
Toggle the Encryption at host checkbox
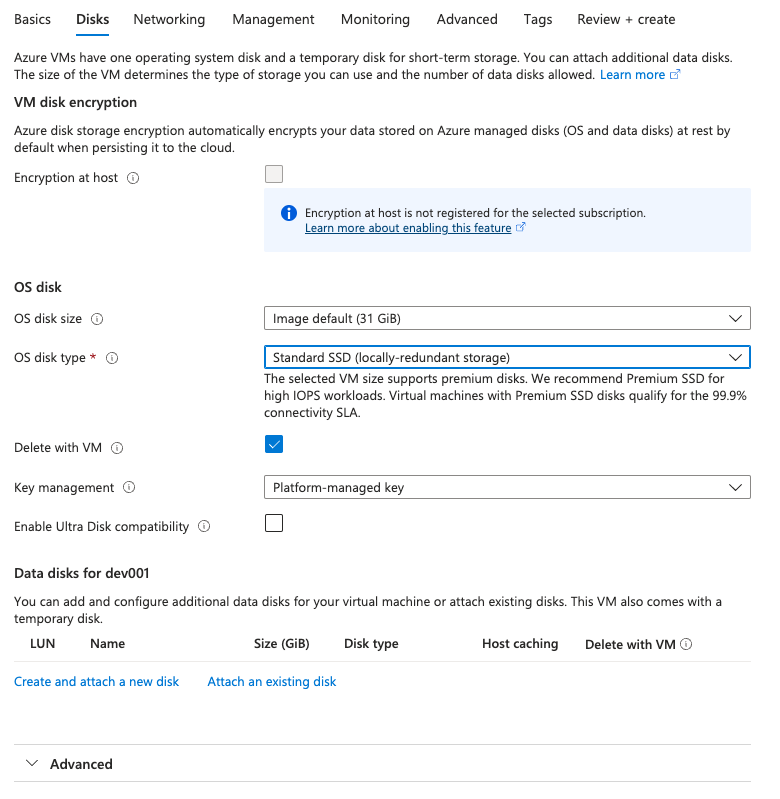tap(274, 174)
